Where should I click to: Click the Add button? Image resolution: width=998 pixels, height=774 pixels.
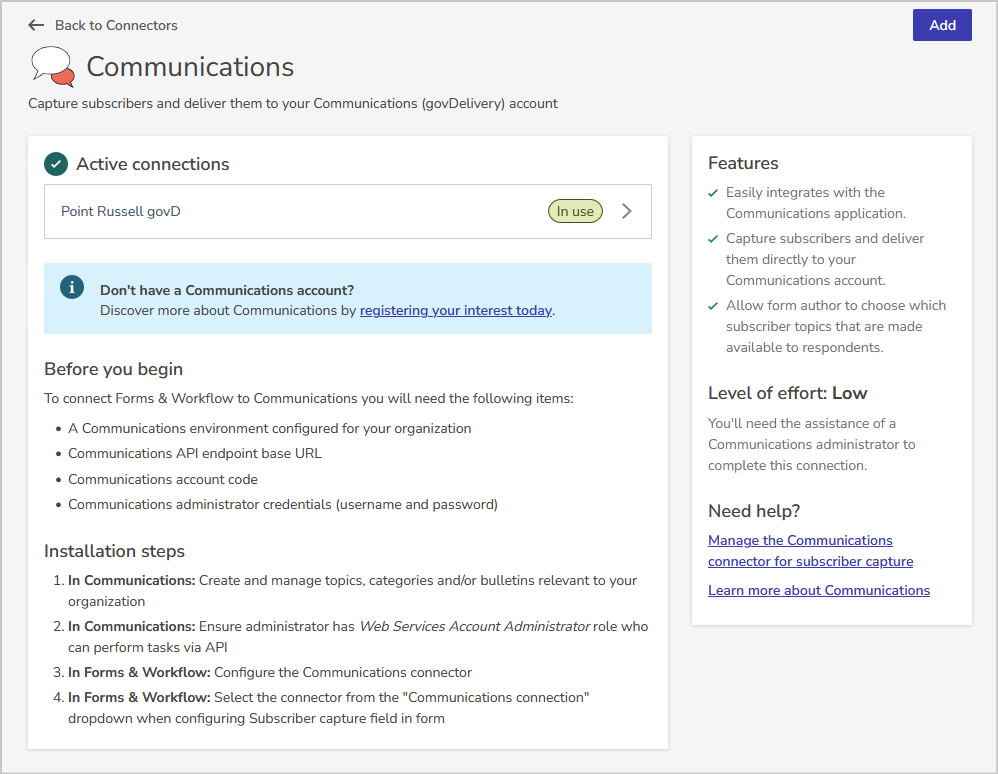tap(942, 25)
